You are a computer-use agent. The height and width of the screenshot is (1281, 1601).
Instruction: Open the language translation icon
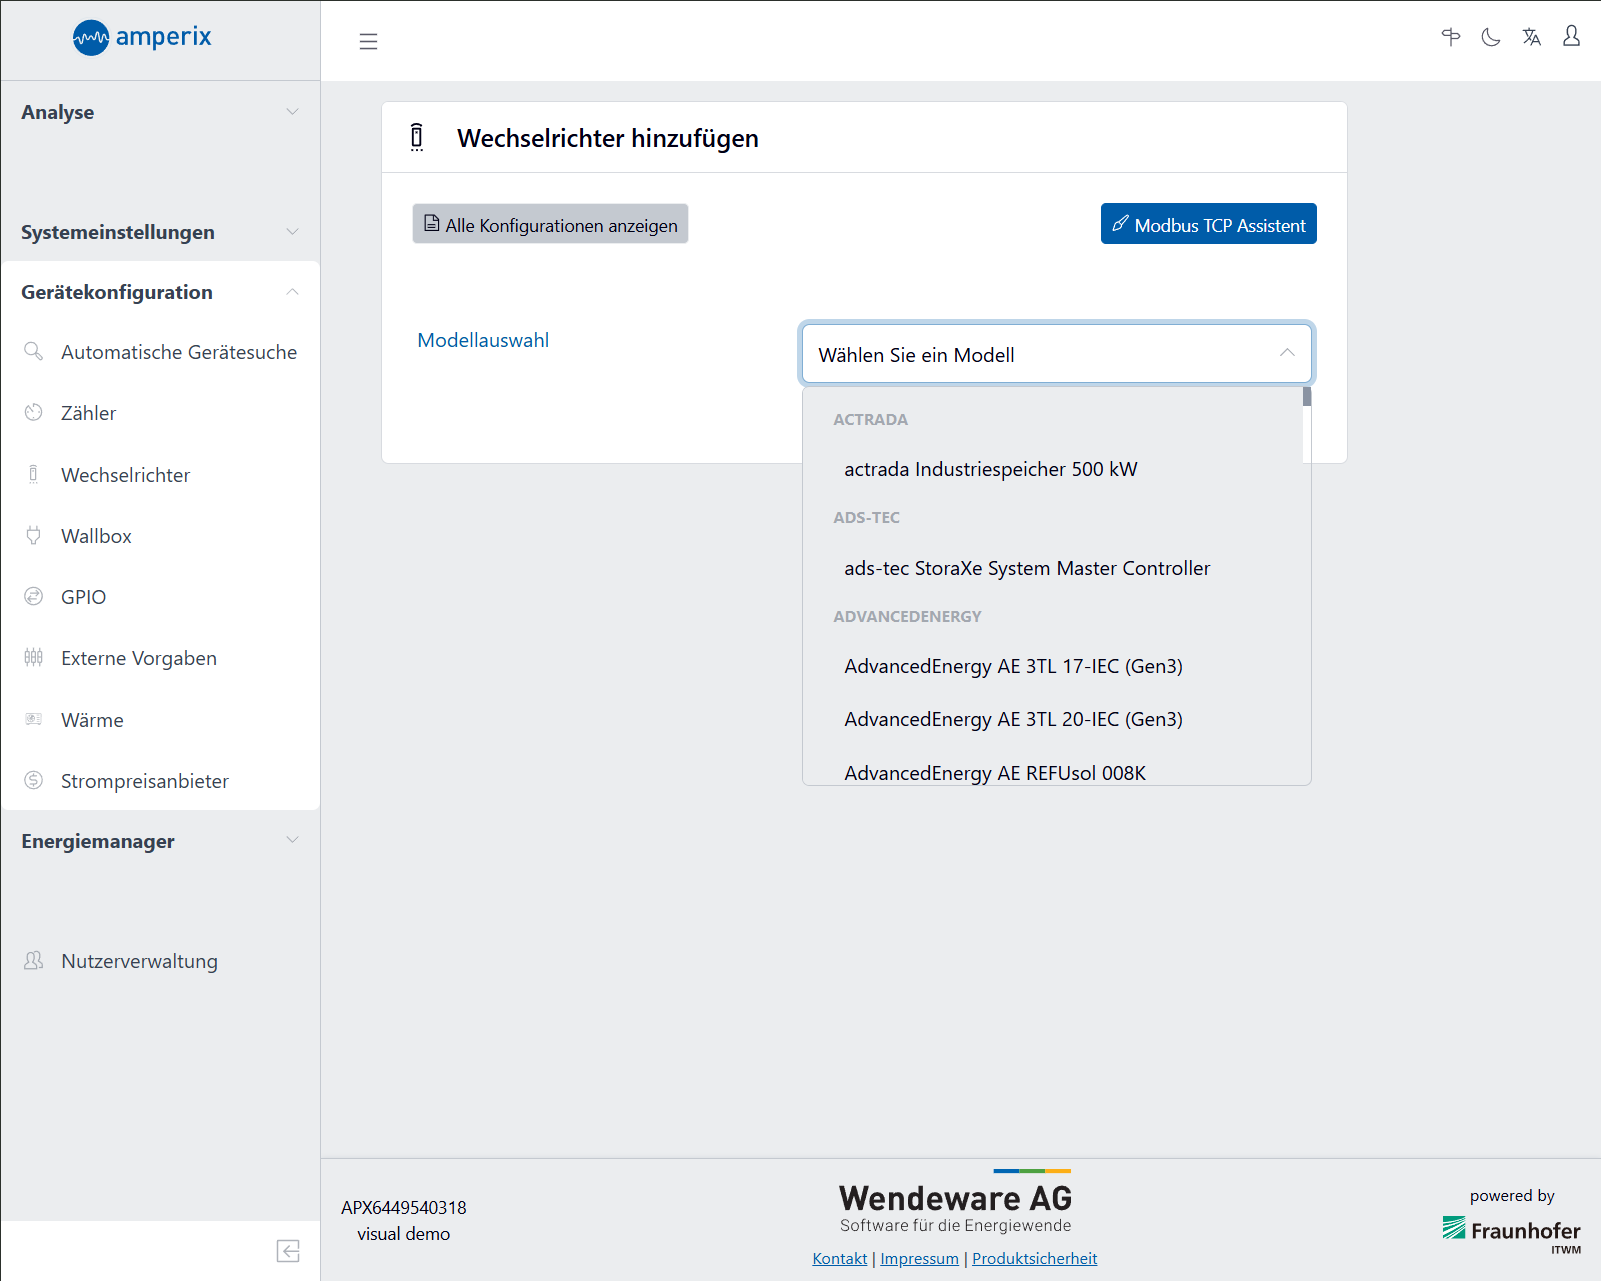[1531, 37]
